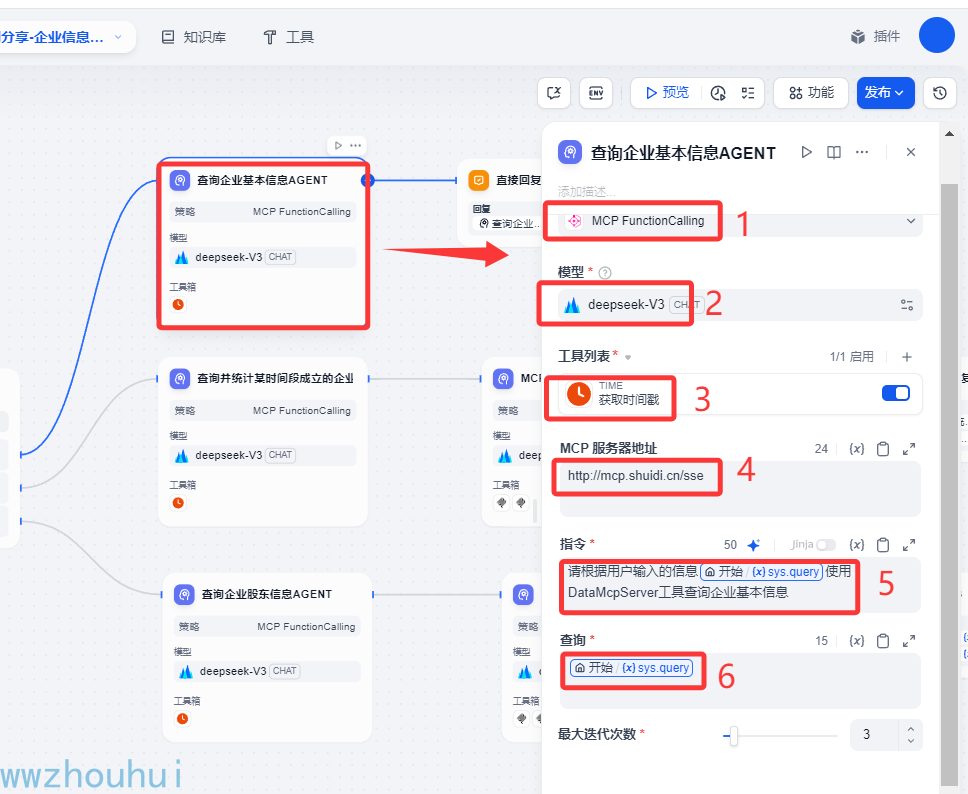
Task: Click the help icon next to 模型
Action: point(605,272)
